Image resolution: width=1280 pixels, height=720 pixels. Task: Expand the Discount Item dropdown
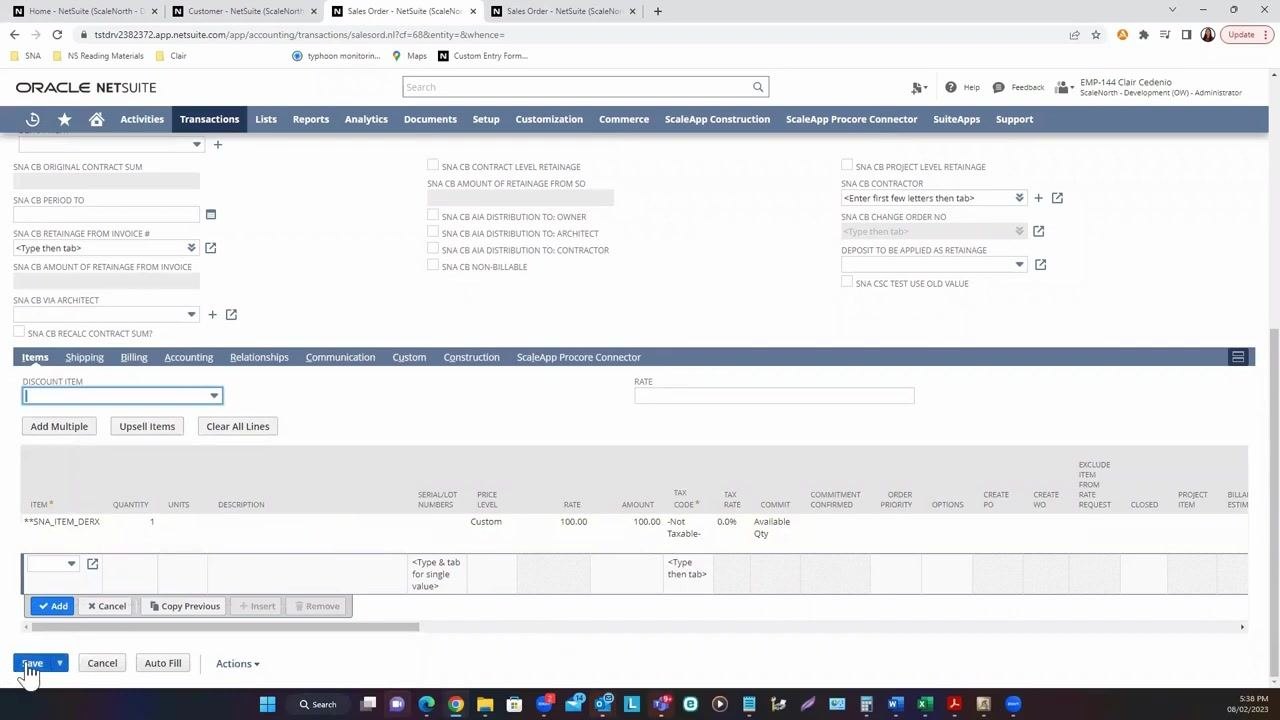214,396
